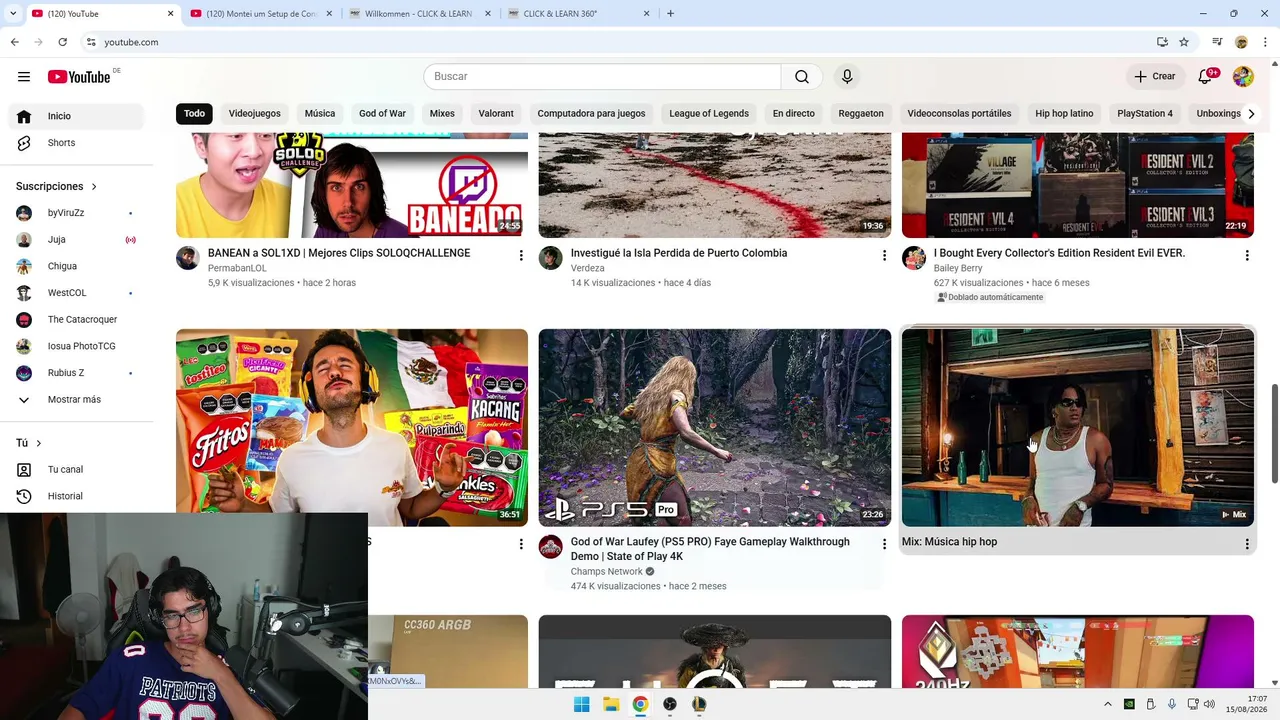Open options for BANEAN a SOL1XD video

(x=521, y=256)
